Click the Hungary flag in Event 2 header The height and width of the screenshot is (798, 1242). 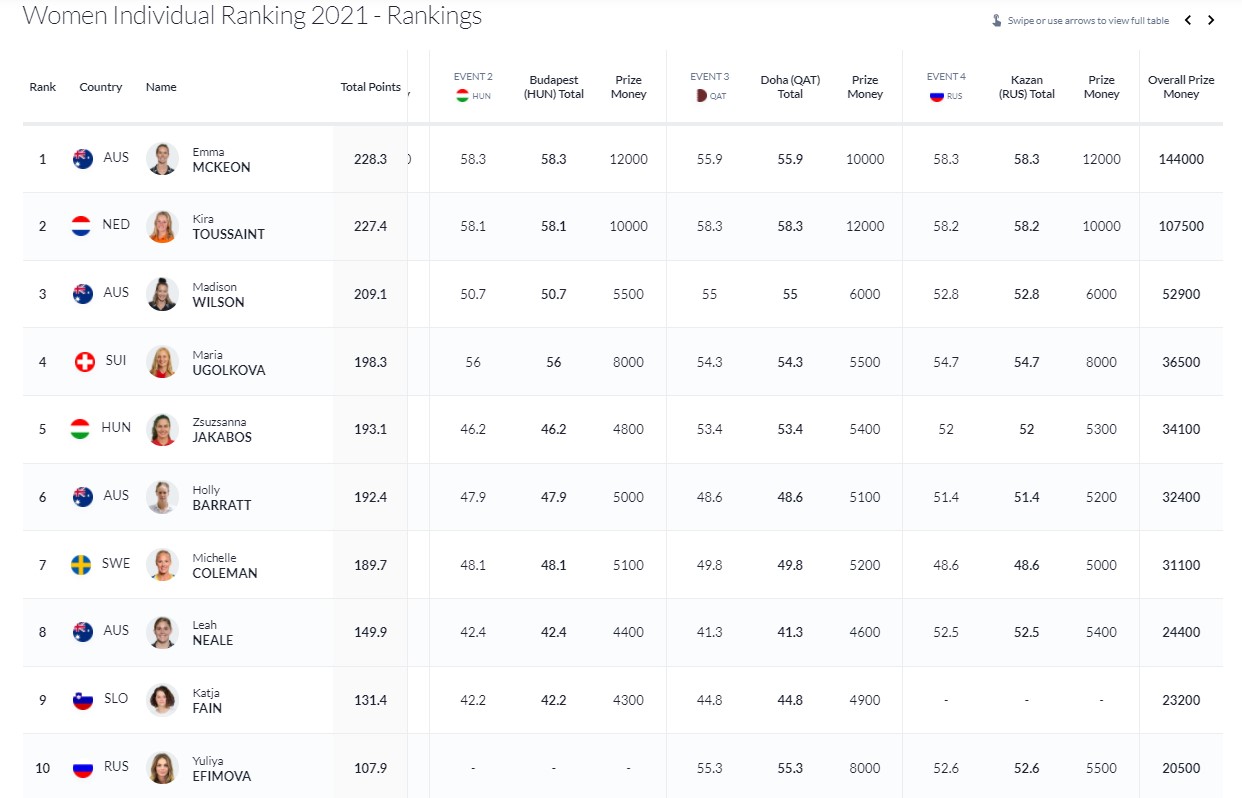[x=462, y=95]
